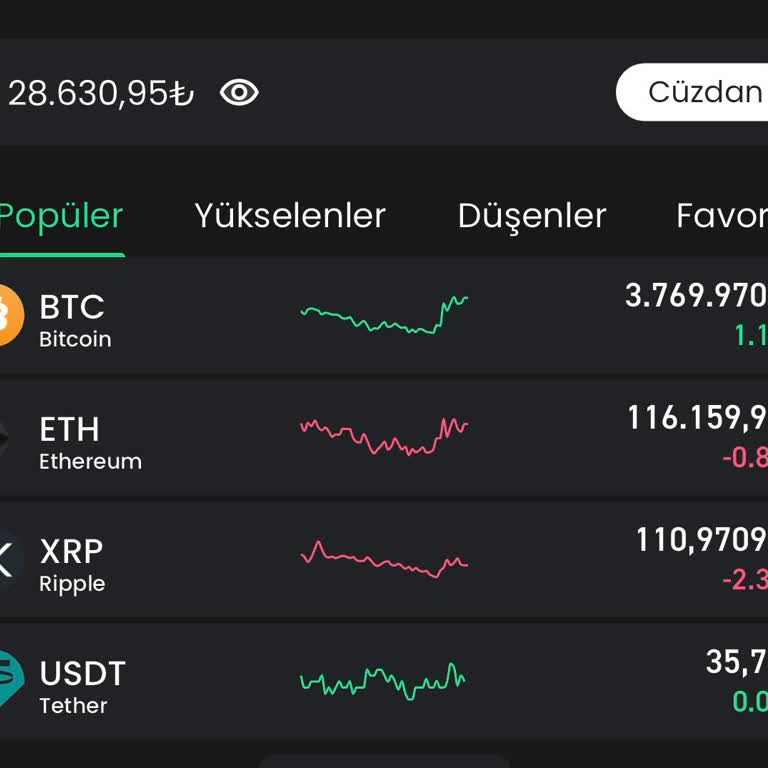Switch to the Düşenler tab
Screen dimensions: 768x768
[532, 216]
